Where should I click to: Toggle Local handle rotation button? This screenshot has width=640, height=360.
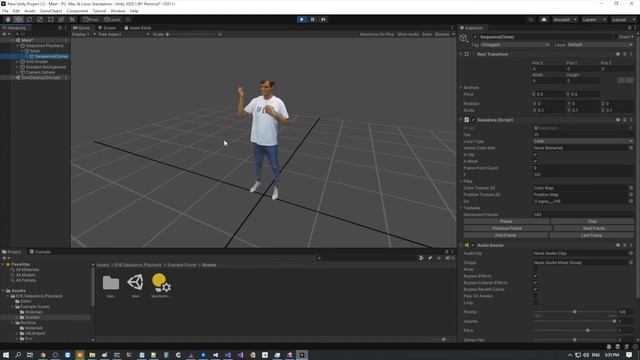click(112, 20)
